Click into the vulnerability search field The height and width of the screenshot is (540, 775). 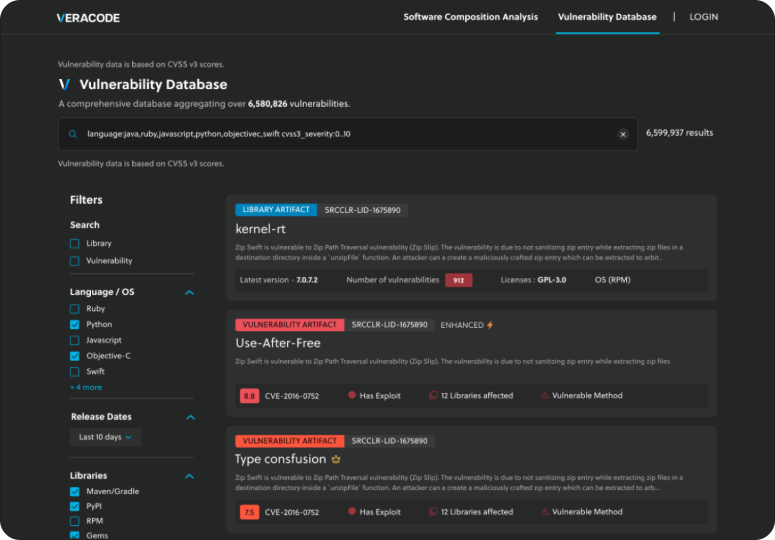(x=348, y=134)
